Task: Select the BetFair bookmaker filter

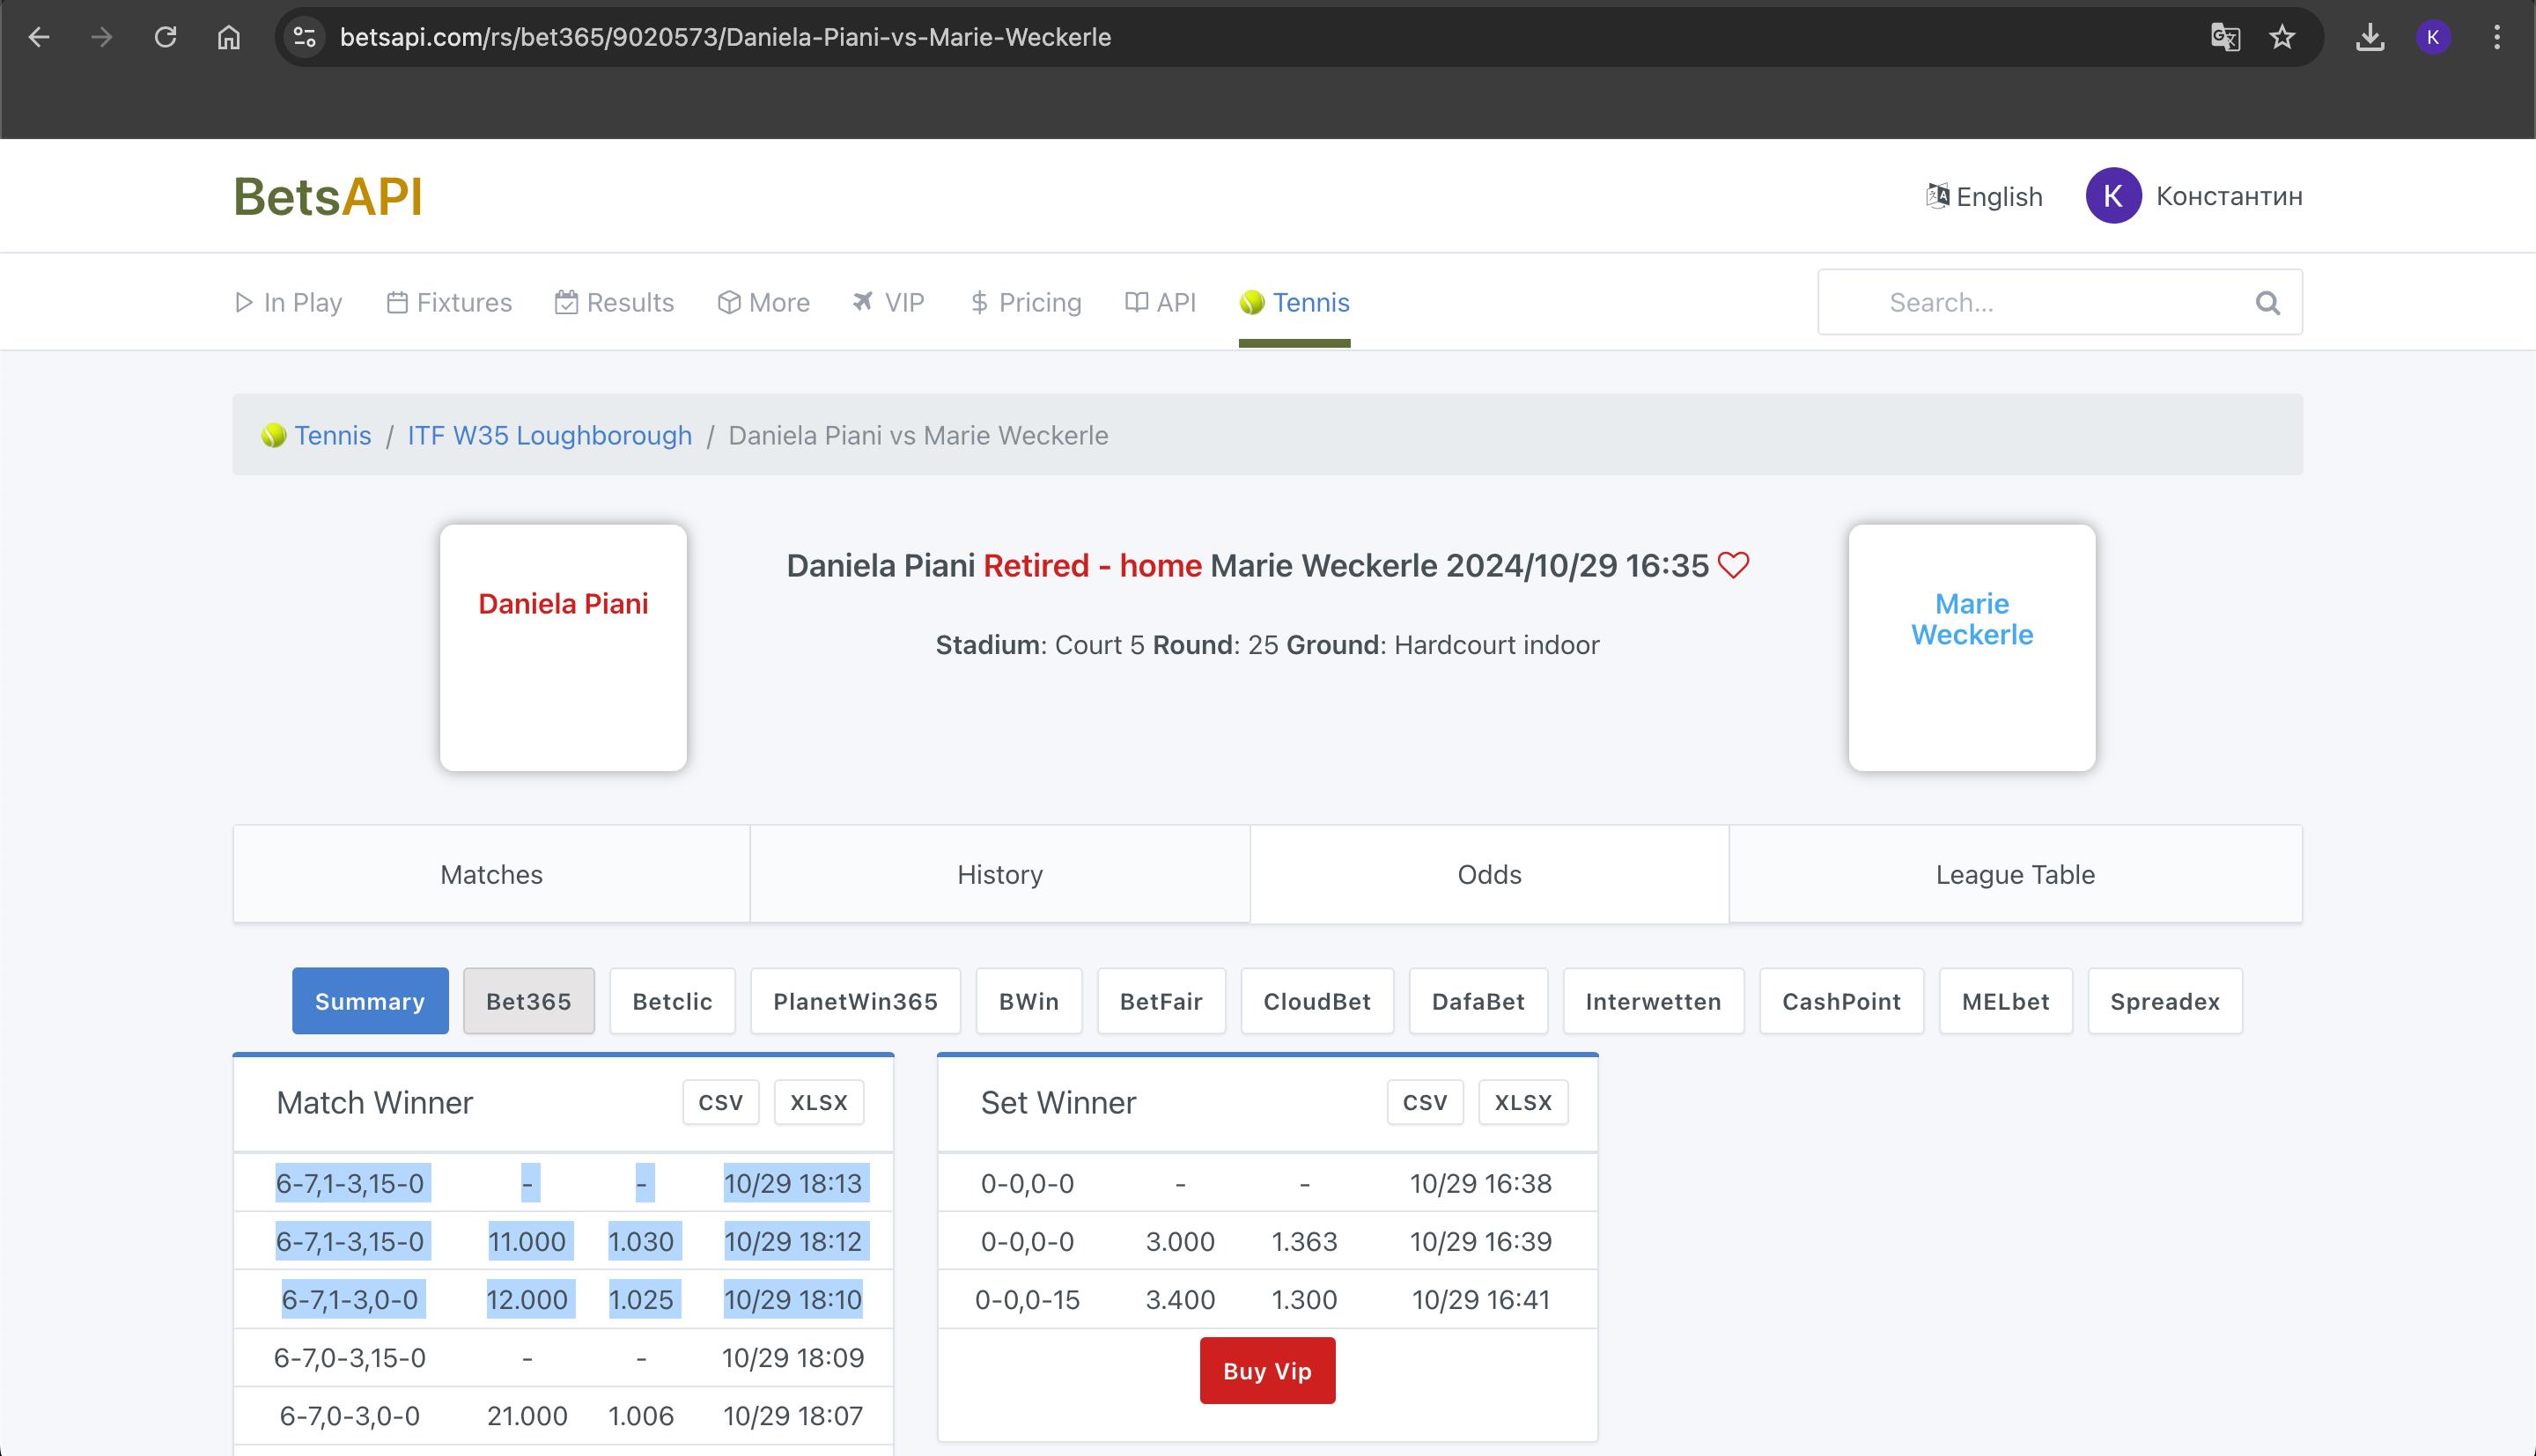Action: click(1160, 1001)
